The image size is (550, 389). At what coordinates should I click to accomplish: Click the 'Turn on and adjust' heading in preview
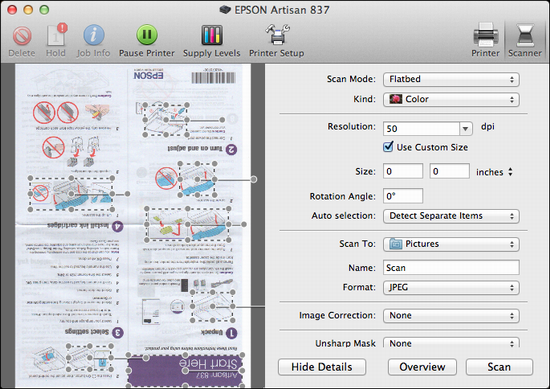[x=195, y=149]
